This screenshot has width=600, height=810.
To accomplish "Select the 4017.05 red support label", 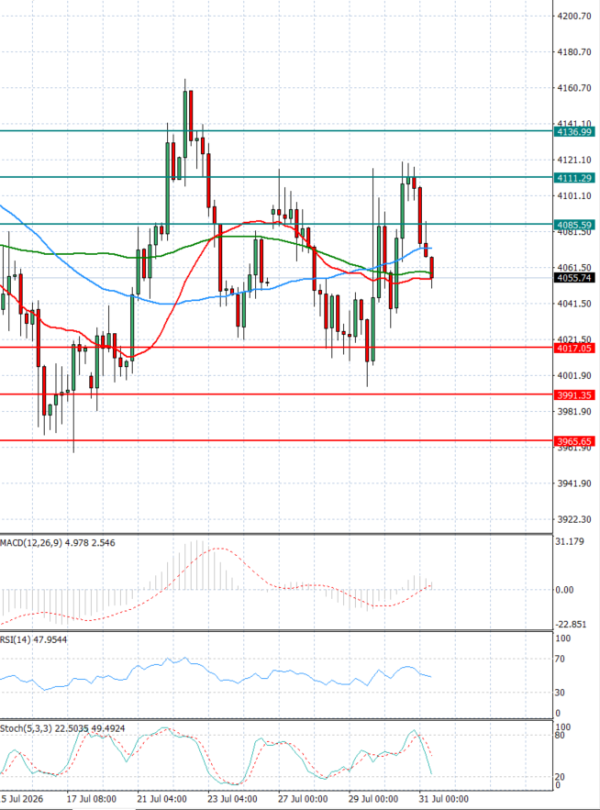I will 574,348.
